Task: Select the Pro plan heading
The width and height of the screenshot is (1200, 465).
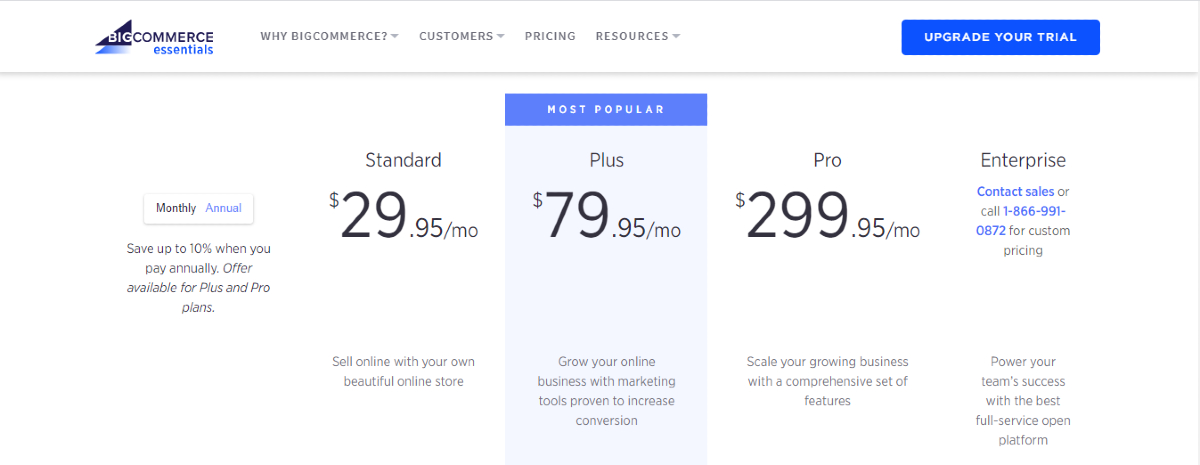Action: 827,160
